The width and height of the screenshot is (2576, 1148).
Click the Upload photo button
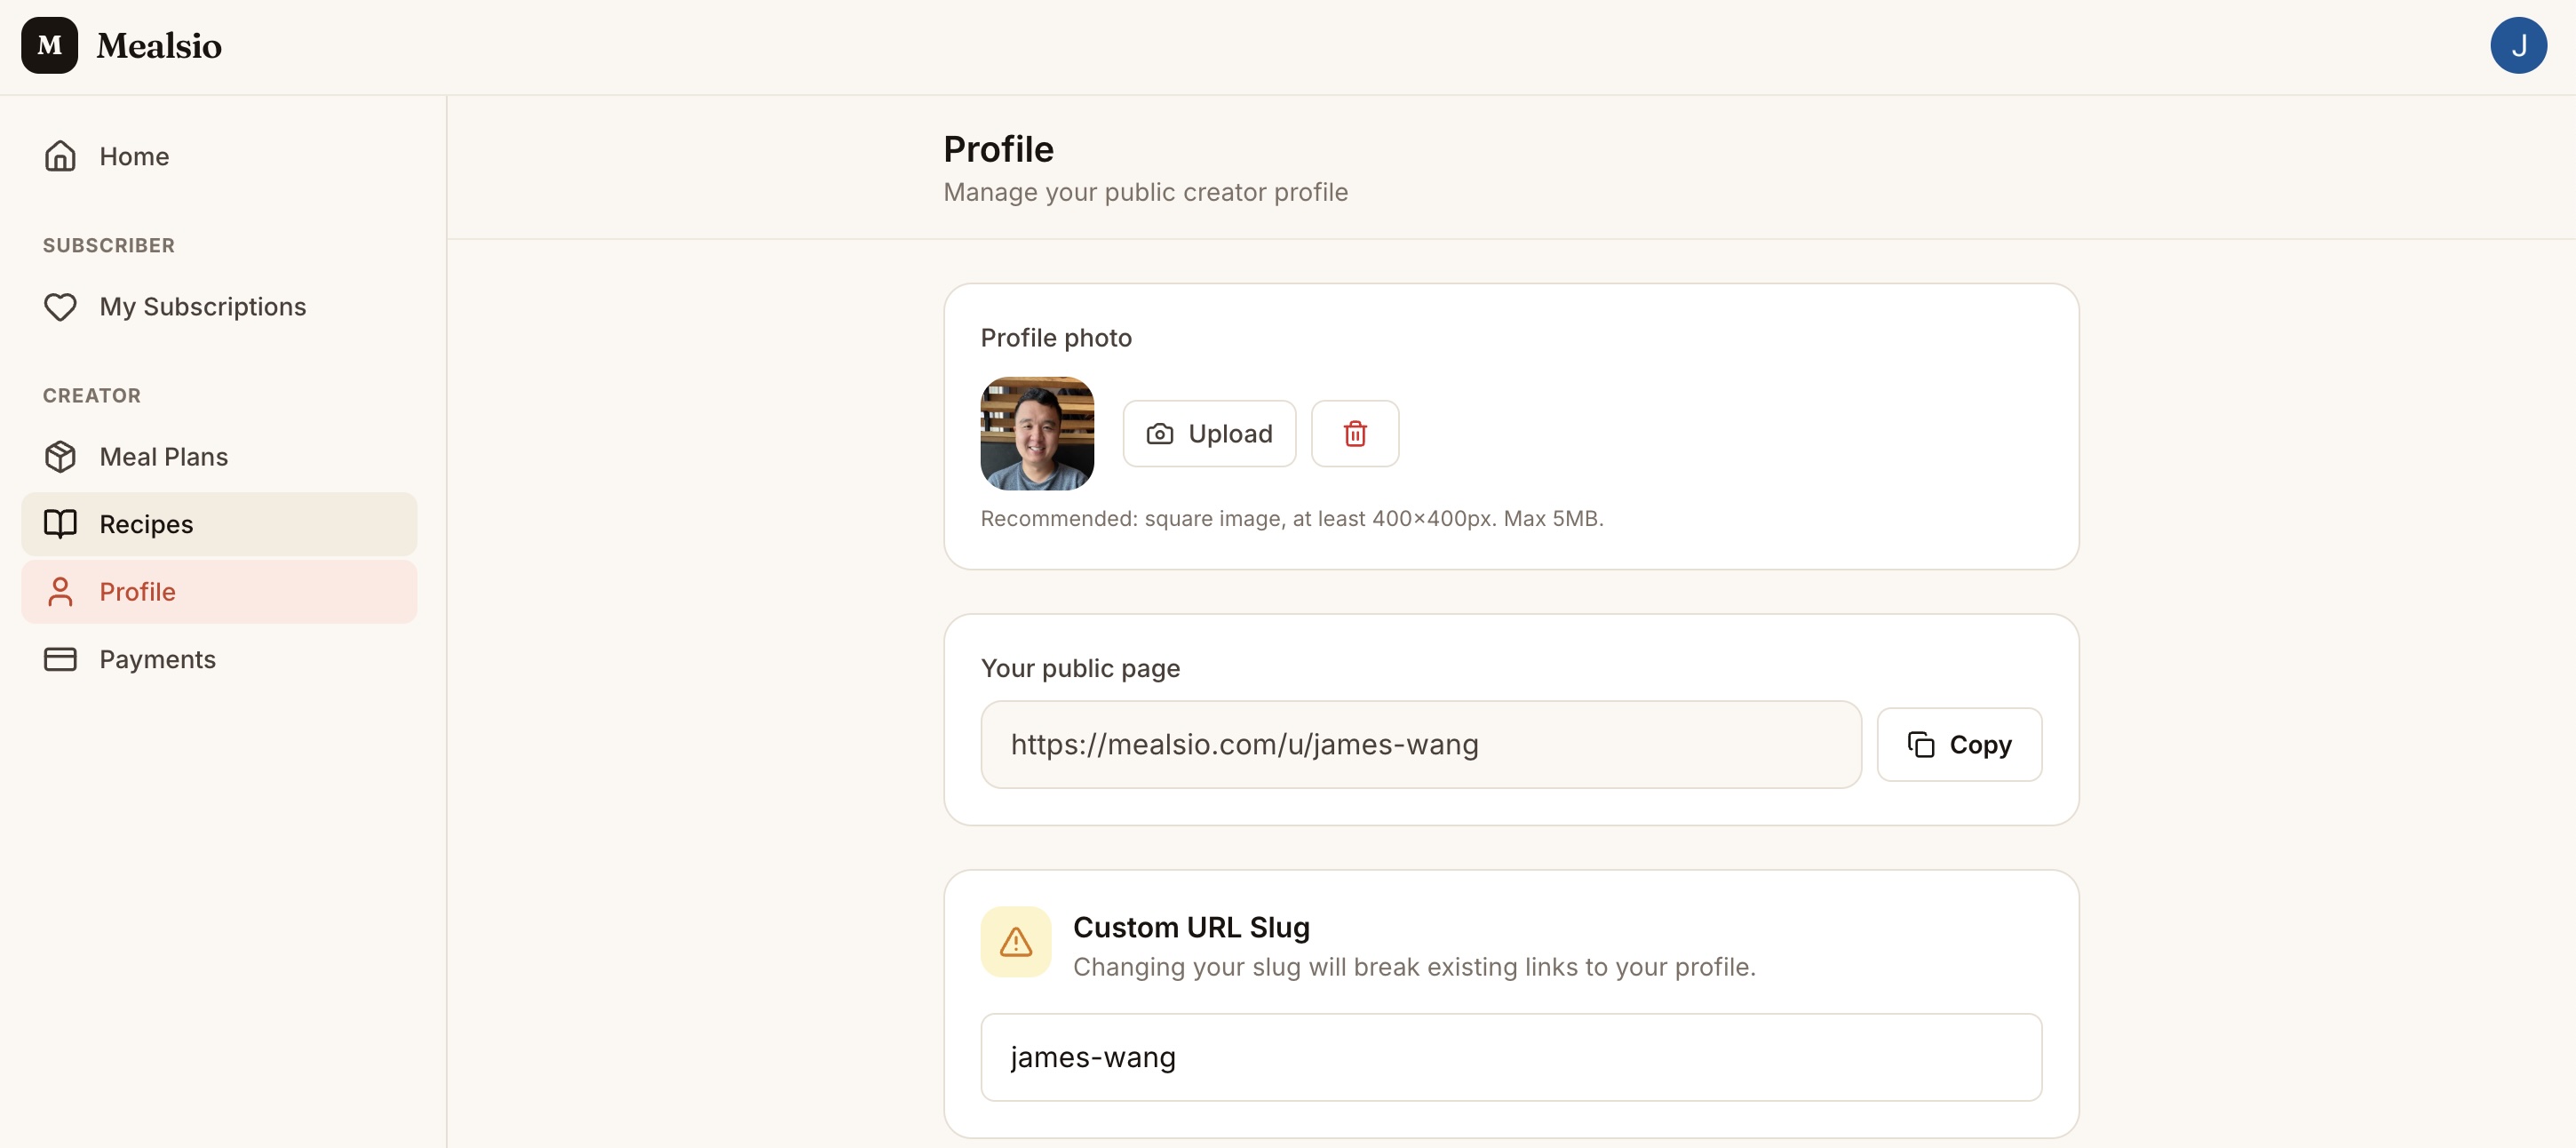coord(1209,433)
